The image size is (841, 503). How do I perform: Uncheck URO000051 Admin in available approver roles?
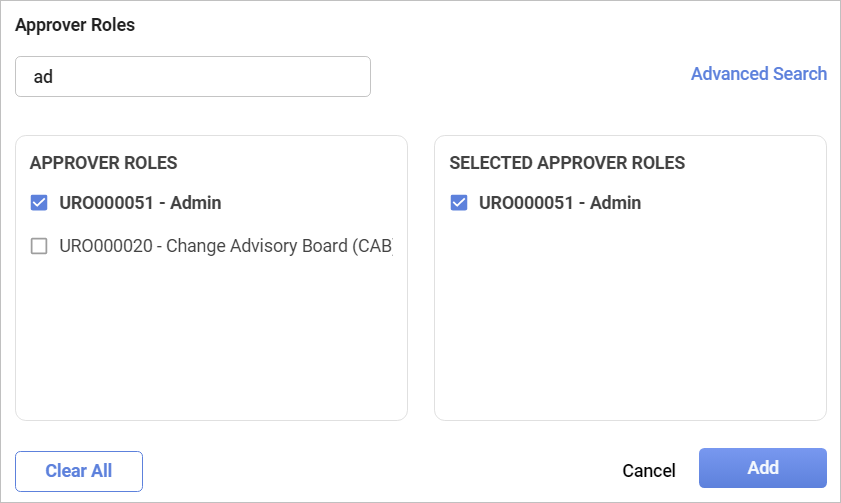pos(39,203)
